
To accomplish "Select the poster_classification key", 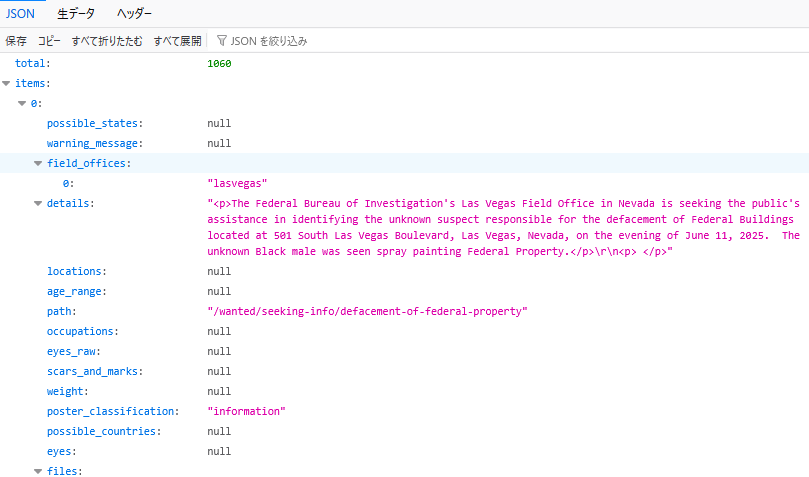I will point(112,411).
